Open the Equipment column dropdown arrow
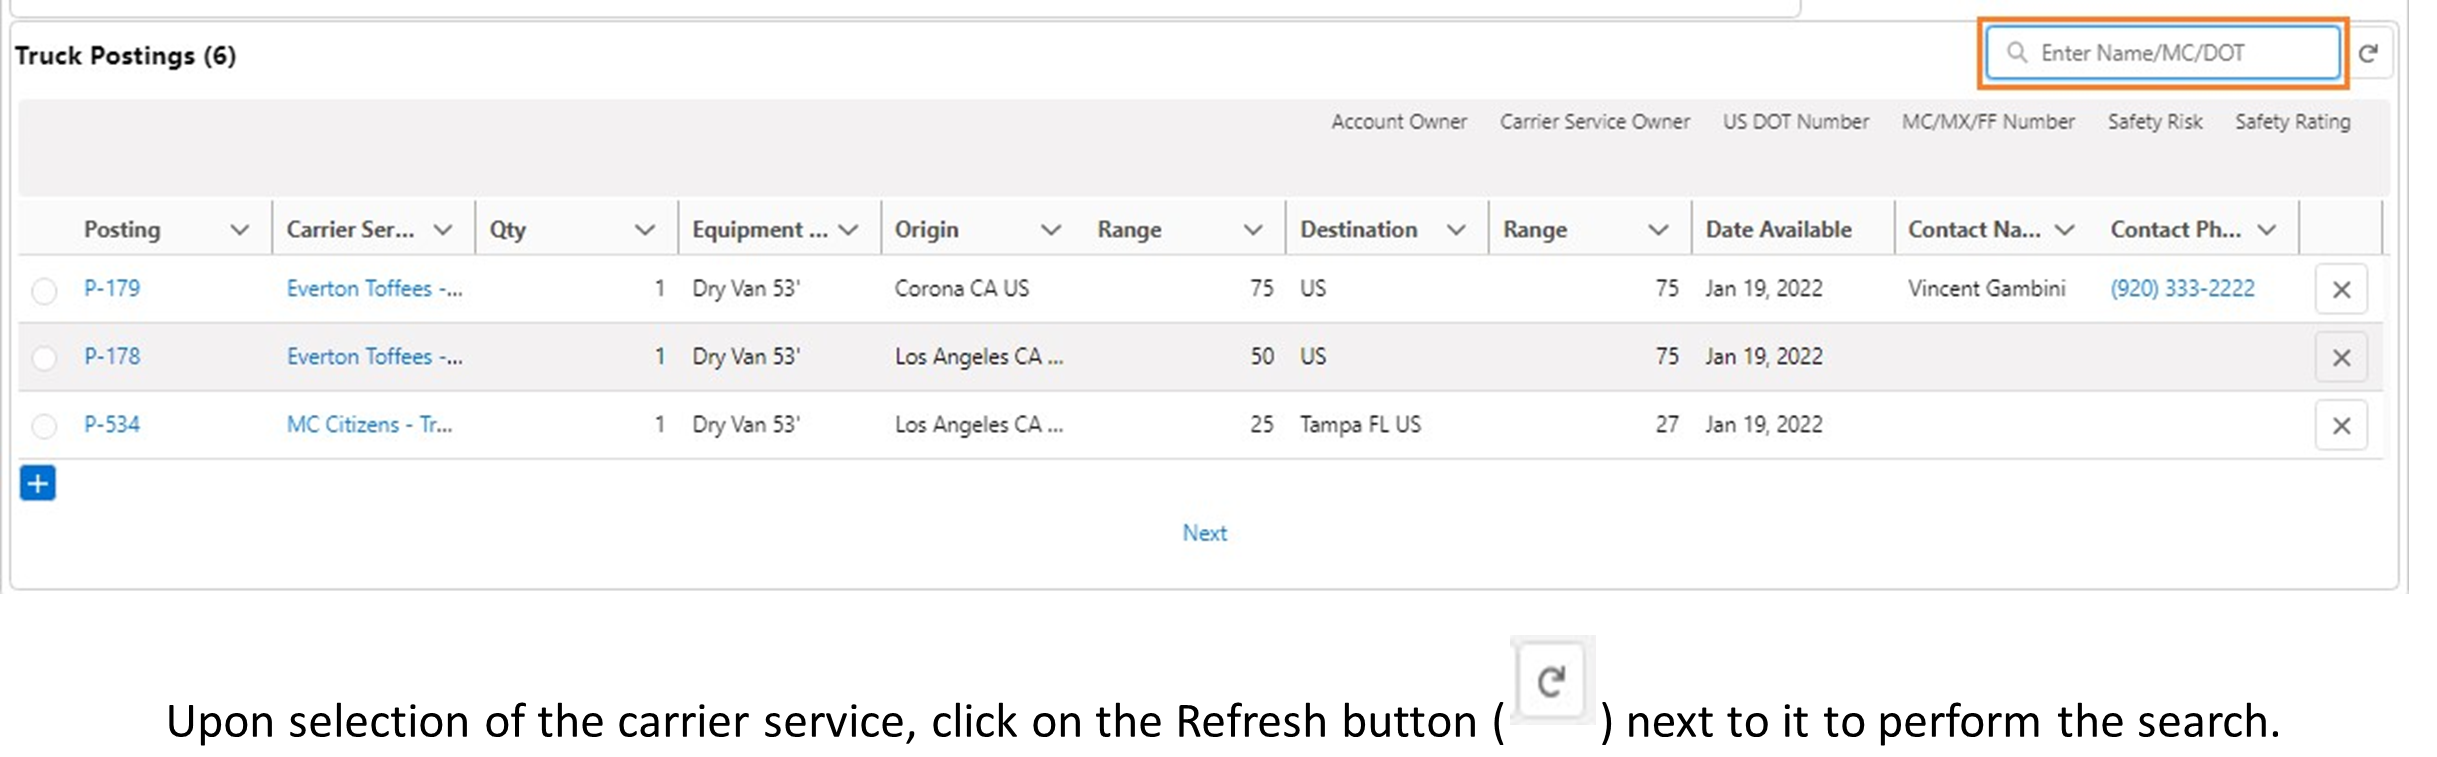This screenshot has height=757, width=2437. coord(849,230)
